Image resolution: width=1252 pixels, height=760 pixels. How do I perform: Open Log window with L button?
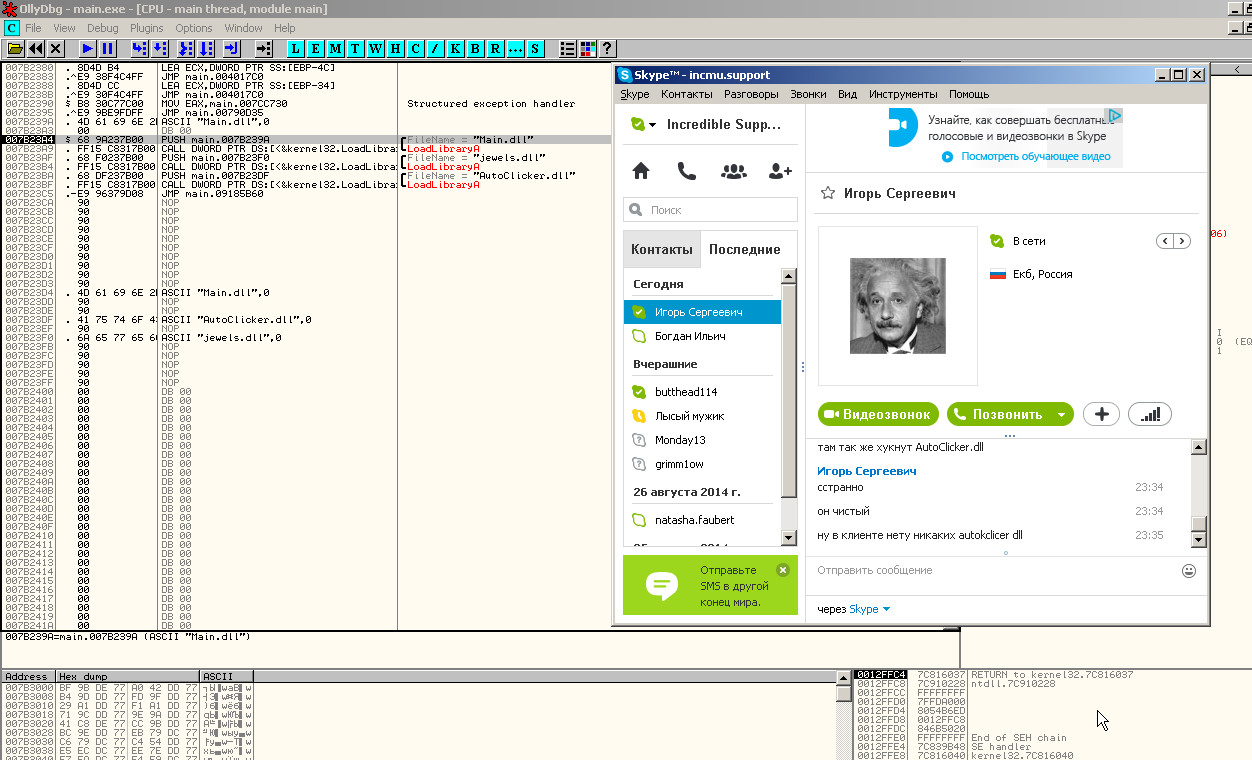(296, 48)
